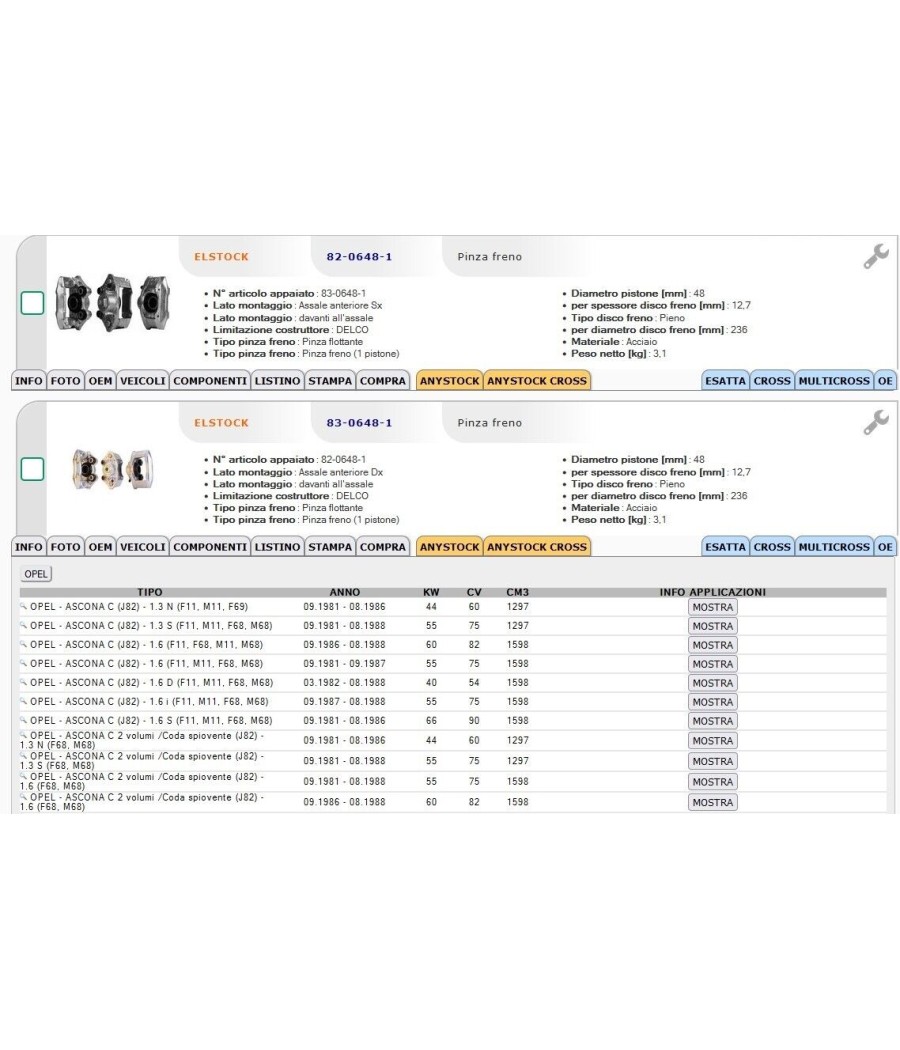Screen dimensions: 900x1050
Task: Click paired article text 82-0648-1 under second item
Action: (344, 459)
